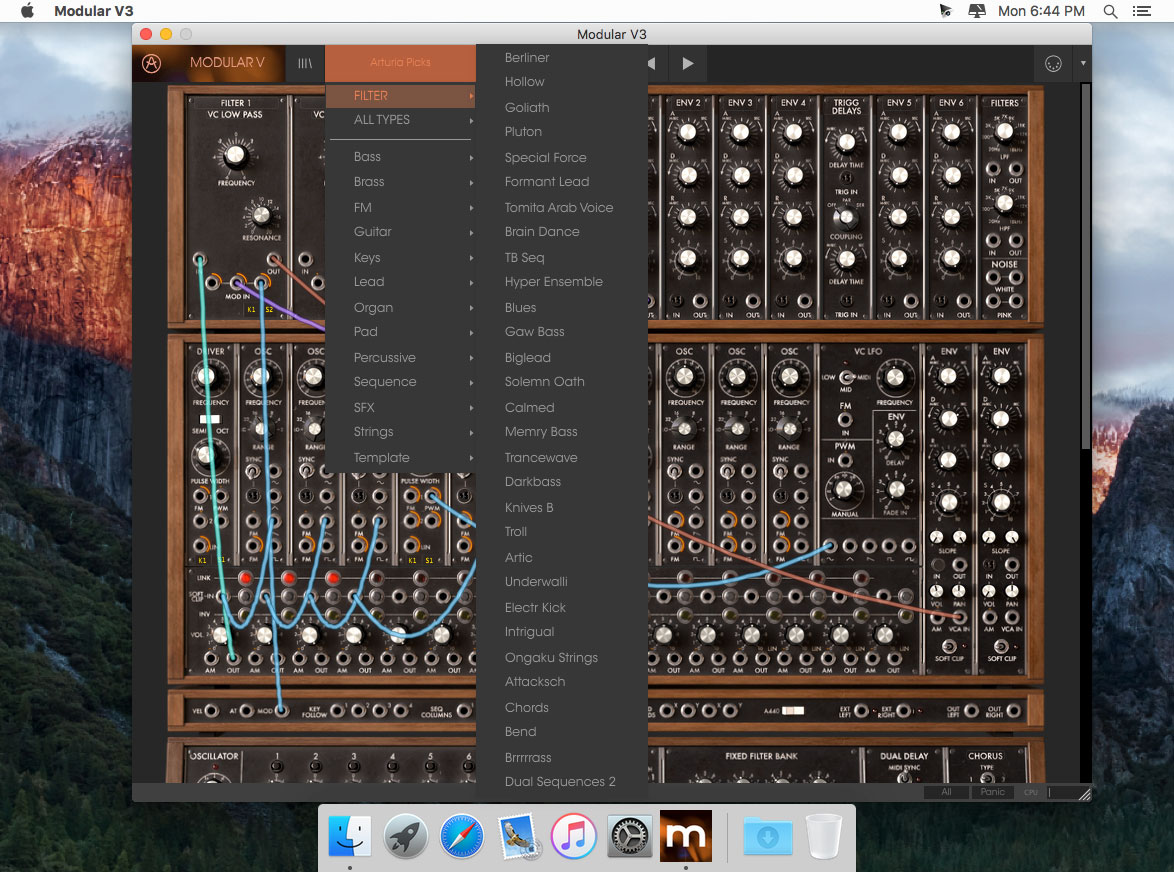The width and height of the screenshot is (1174, 872).
Task: Open Safari from the dock
Action: [461, 836]
